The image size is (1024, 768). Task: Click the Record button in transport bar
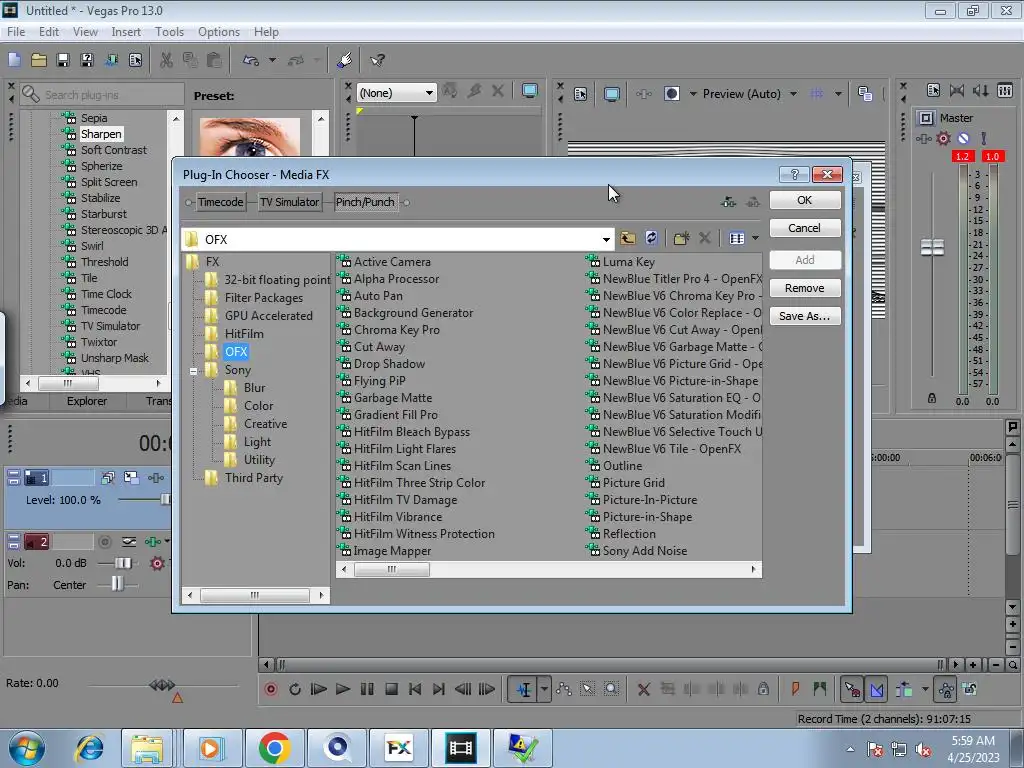point(270,689)
